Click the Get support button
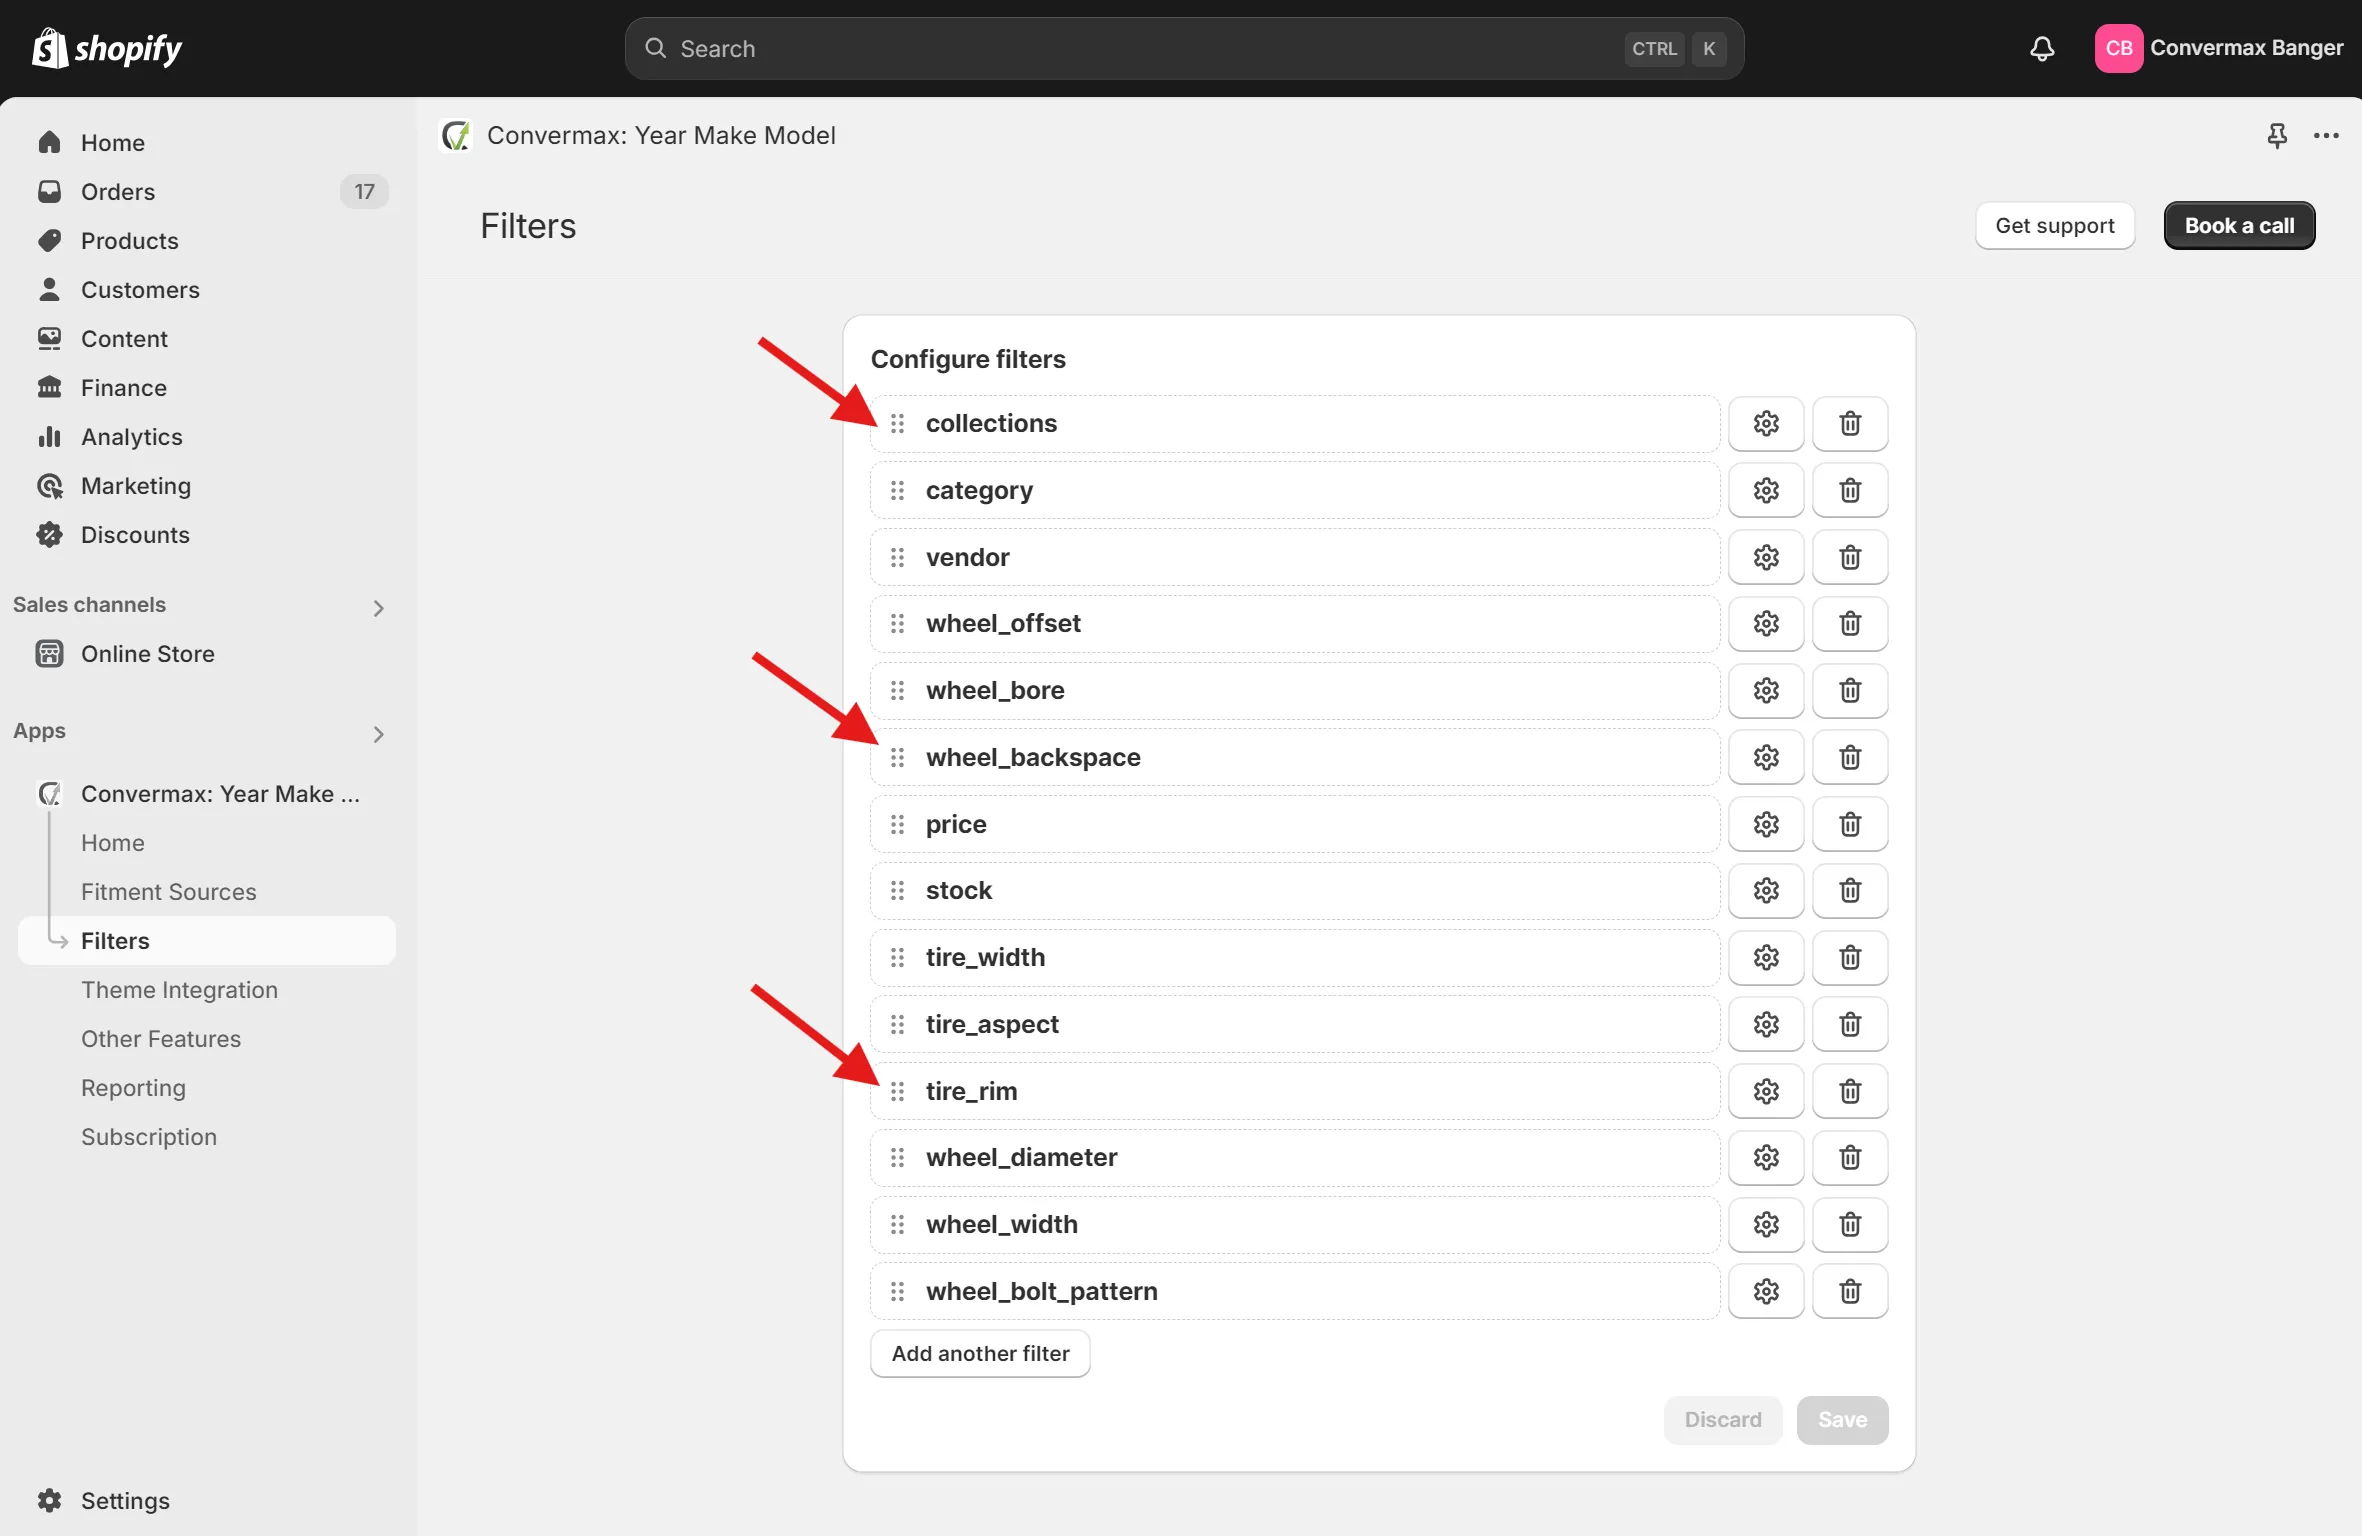The height and width of the screenshot is (1536, 2362). [2054, 225]
